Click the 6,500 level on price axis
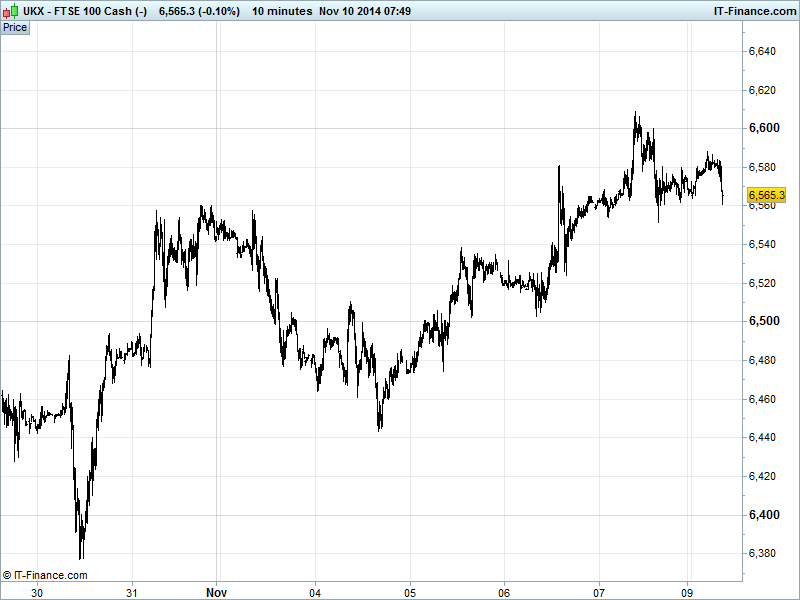 click(764, 321)
